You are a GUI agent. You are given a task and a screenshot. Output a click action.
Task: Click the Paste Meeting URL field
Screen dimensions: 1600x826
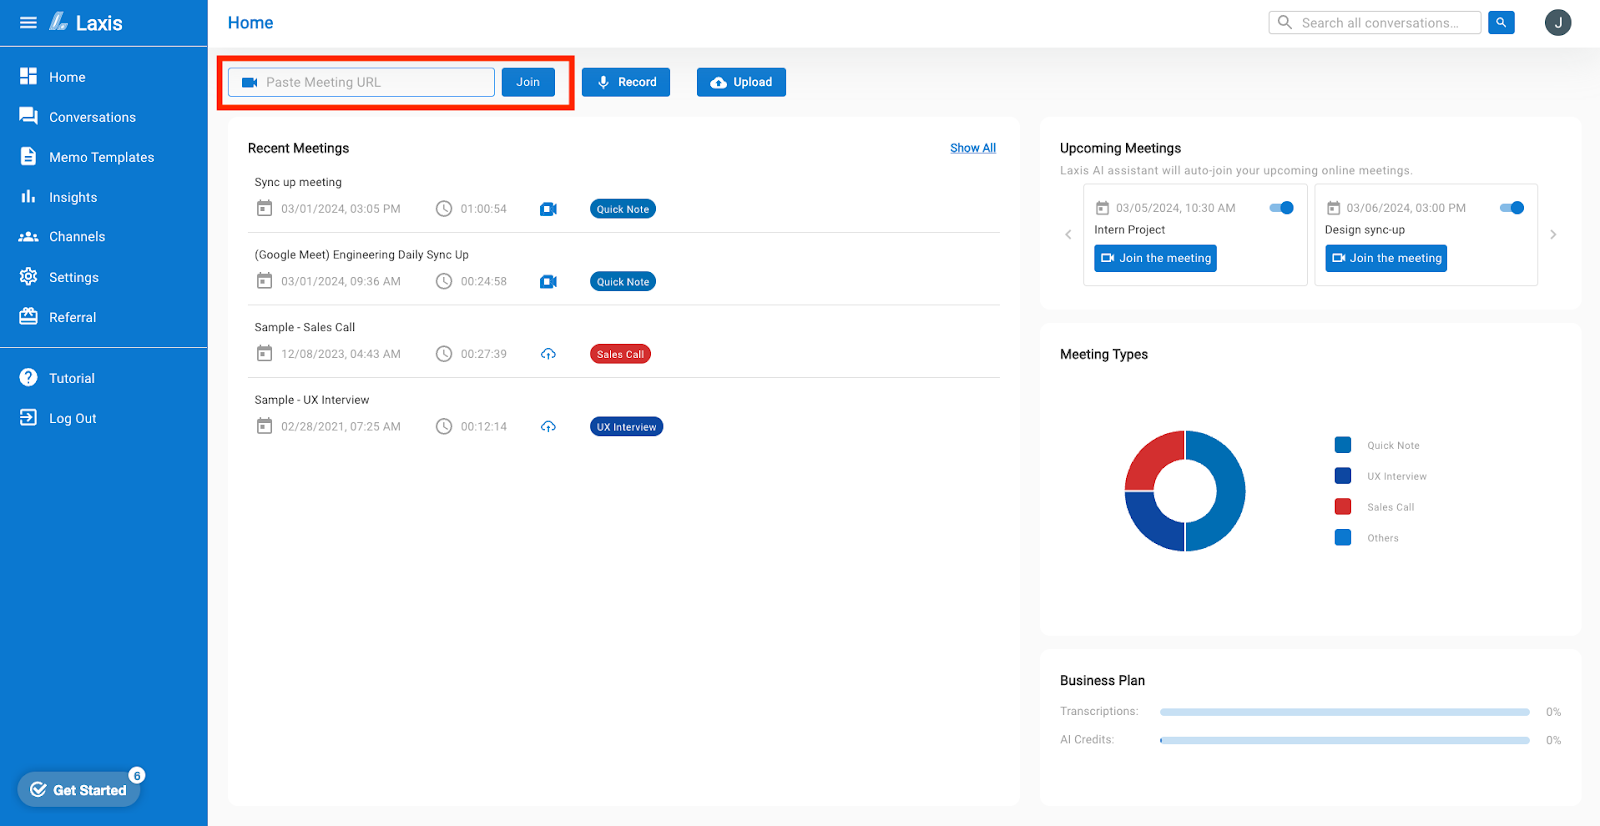click(361, 82)
